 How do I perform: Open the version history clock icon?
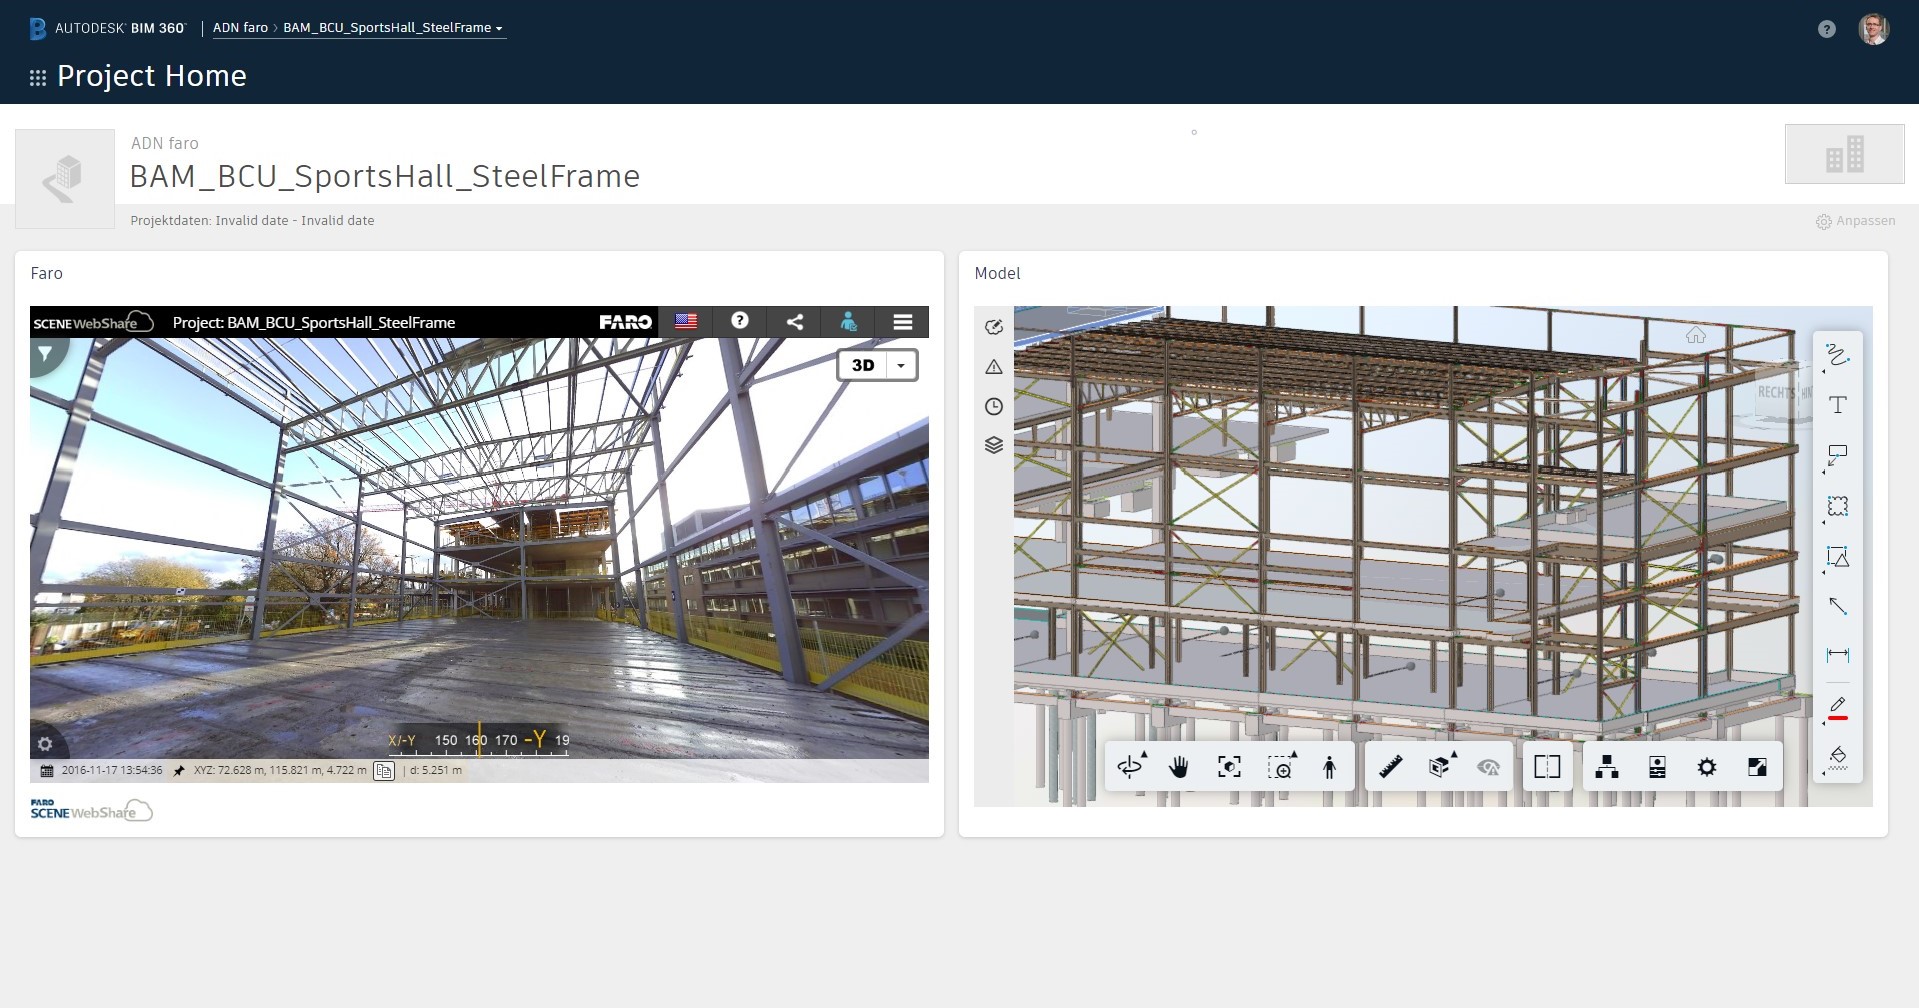pos(993,407)
